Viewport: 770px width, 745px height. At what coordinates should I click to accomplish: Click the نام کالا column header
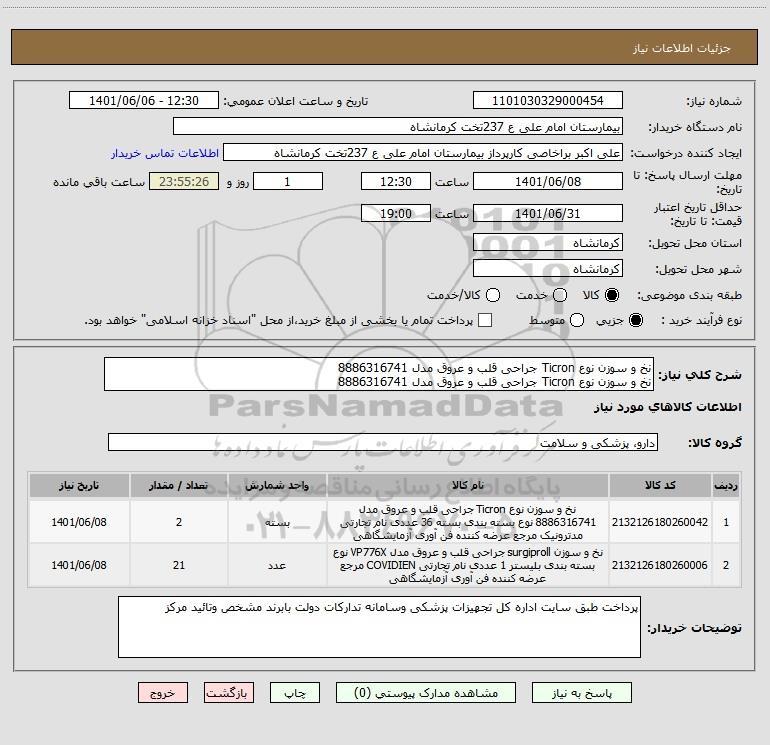click(468, 485)
